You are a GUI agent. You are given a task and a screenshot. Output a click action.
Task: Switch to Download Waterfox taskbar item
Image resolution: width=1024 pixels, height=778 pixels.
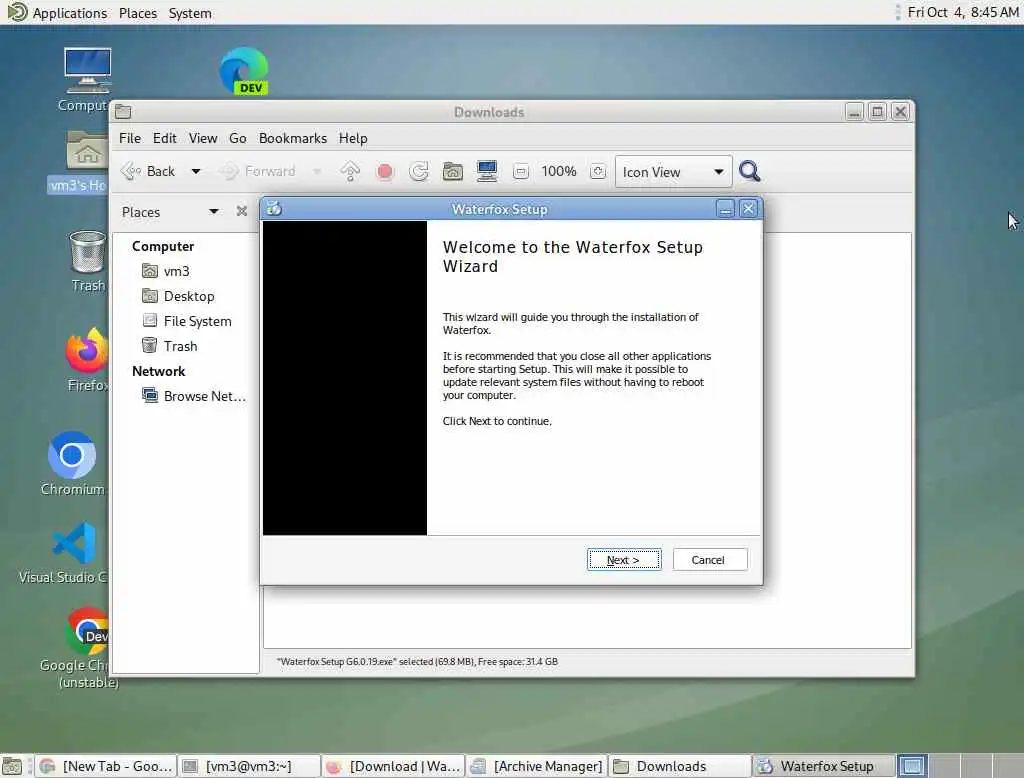point(393,766)
